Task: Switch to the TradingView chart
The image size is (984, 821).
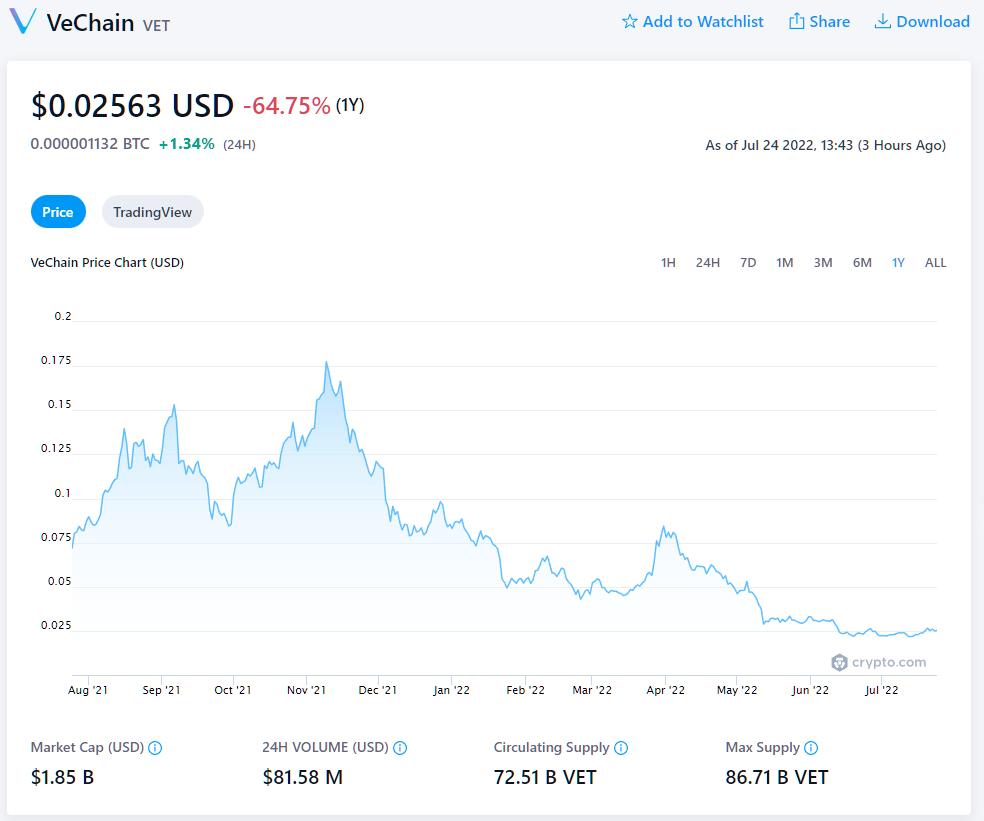Action: [152, 212]
